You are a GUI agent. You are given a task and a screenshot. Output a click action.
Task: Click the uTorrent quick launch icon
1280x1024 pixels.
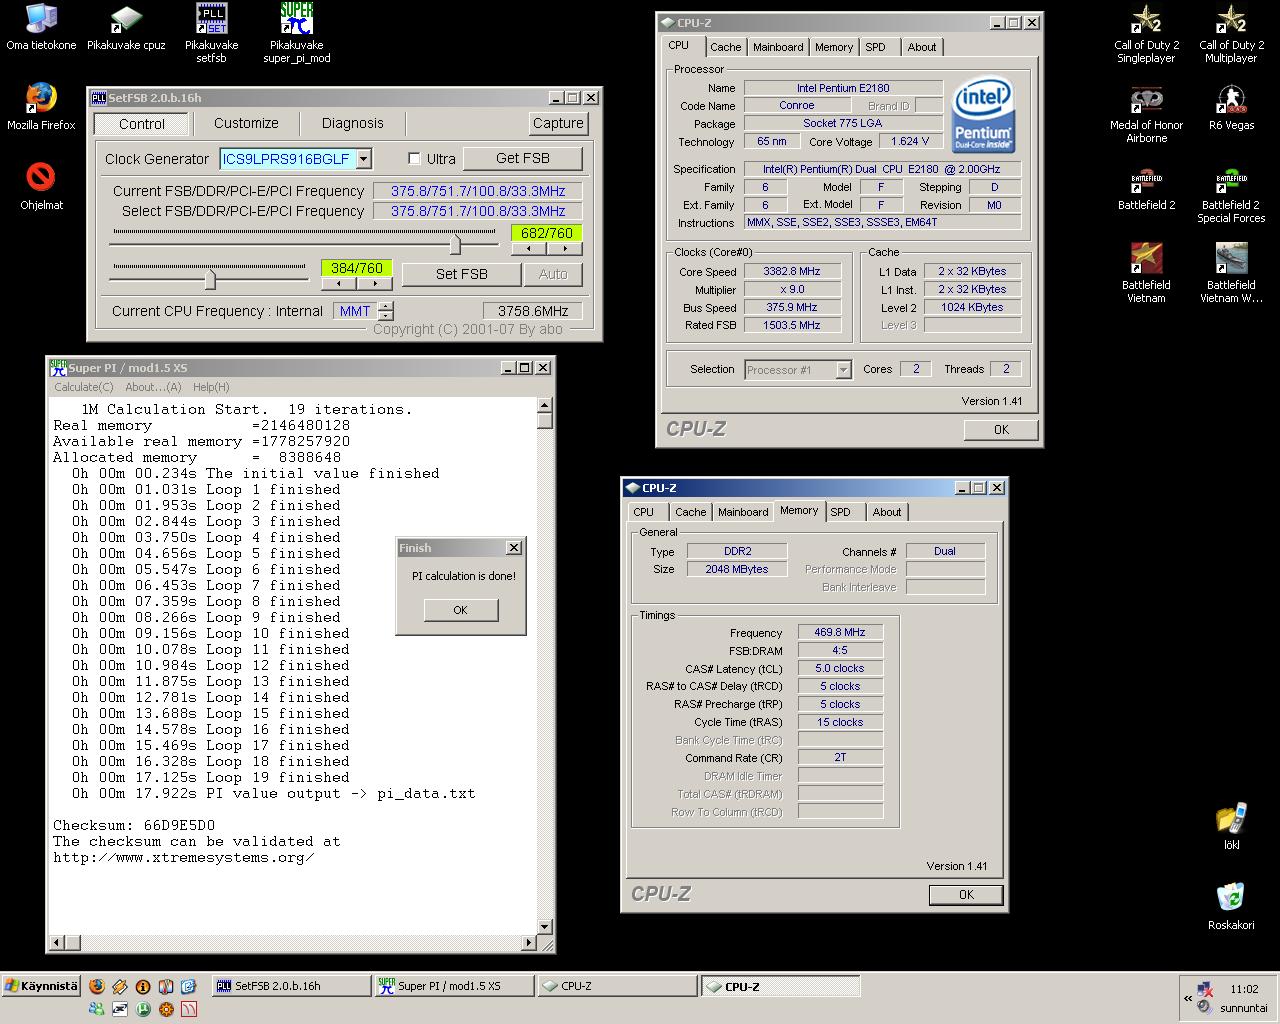(143, 1009)
